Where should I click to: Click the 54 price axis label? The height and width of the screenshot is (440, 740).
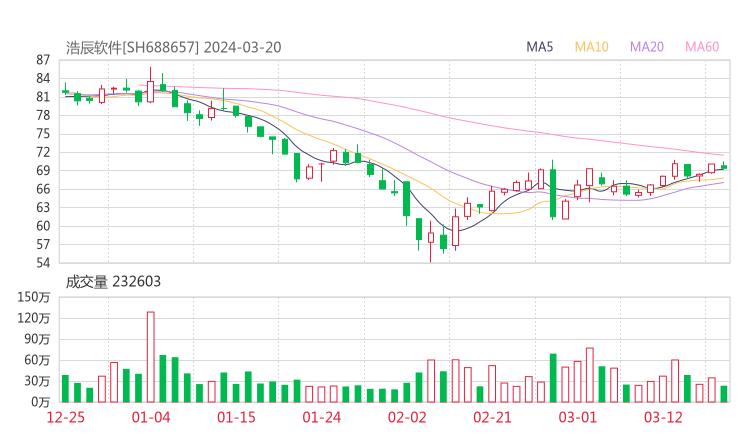click(42, 262)
